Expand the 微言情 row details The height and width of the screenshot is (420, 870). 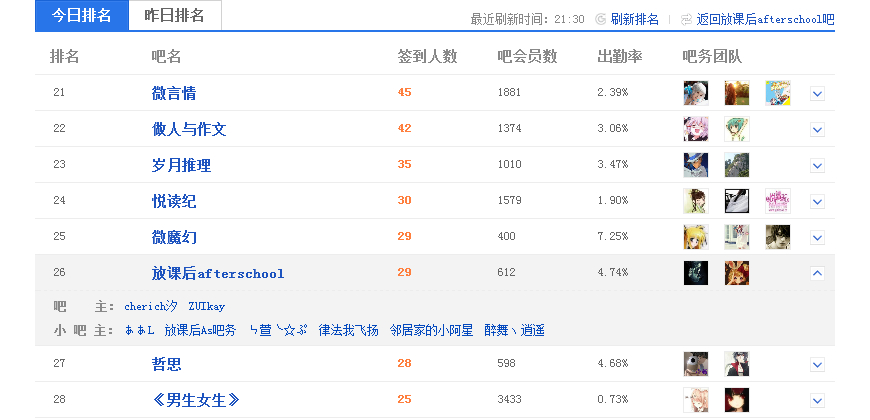tap(817, 94)
